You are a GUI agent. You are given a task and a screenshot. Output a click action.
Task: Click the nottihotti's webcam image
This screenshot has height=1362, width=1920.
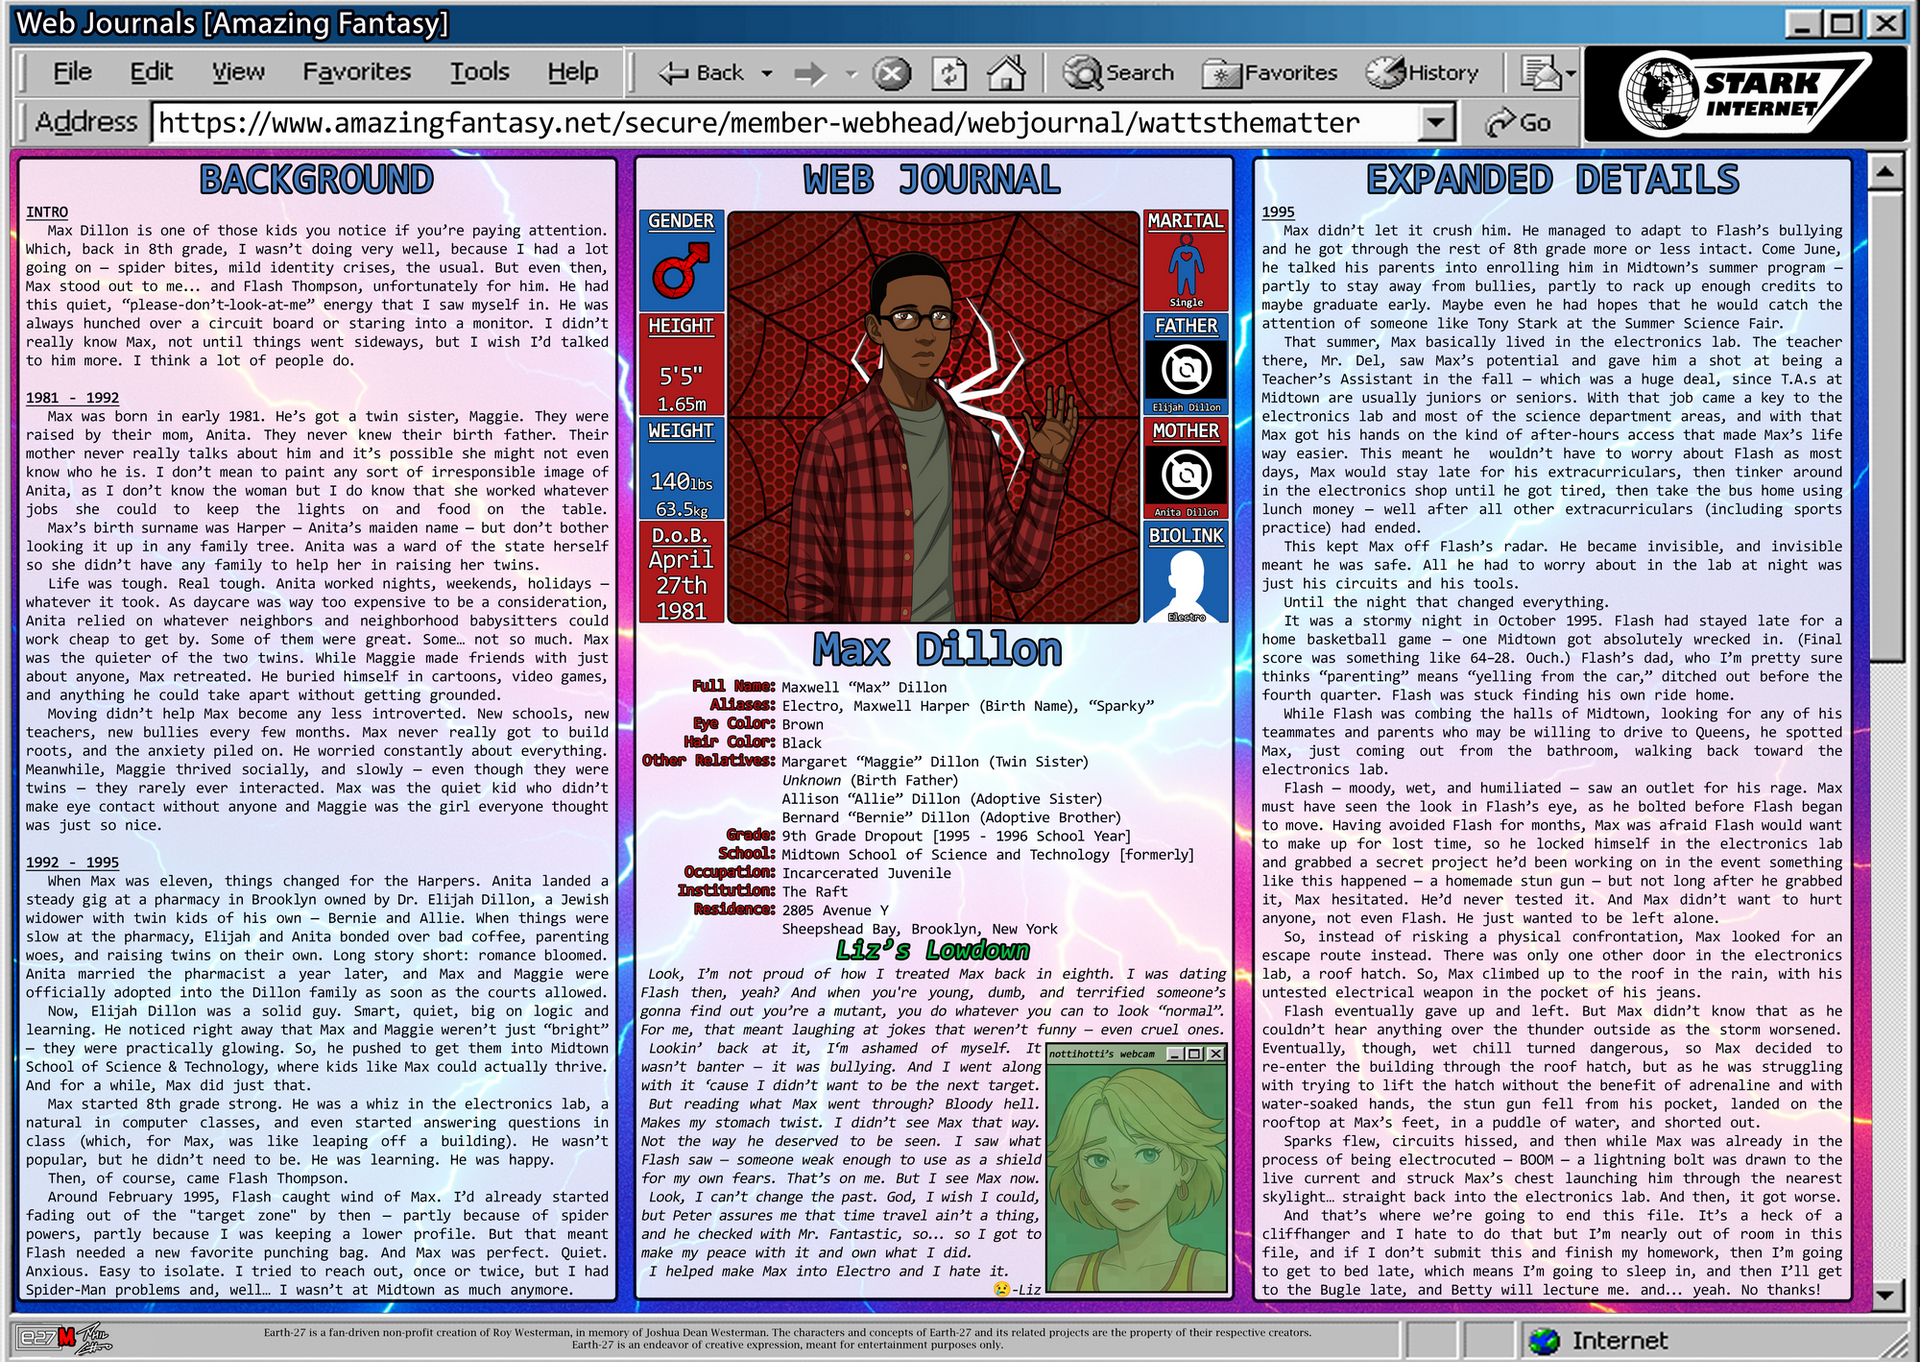pos(1135,1180)
